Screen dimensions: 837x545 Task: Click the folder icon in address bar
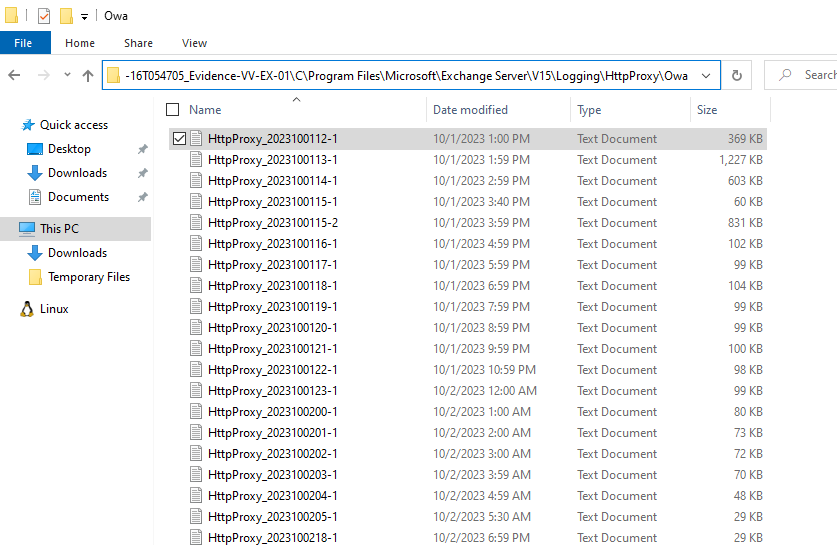(113, 75)
